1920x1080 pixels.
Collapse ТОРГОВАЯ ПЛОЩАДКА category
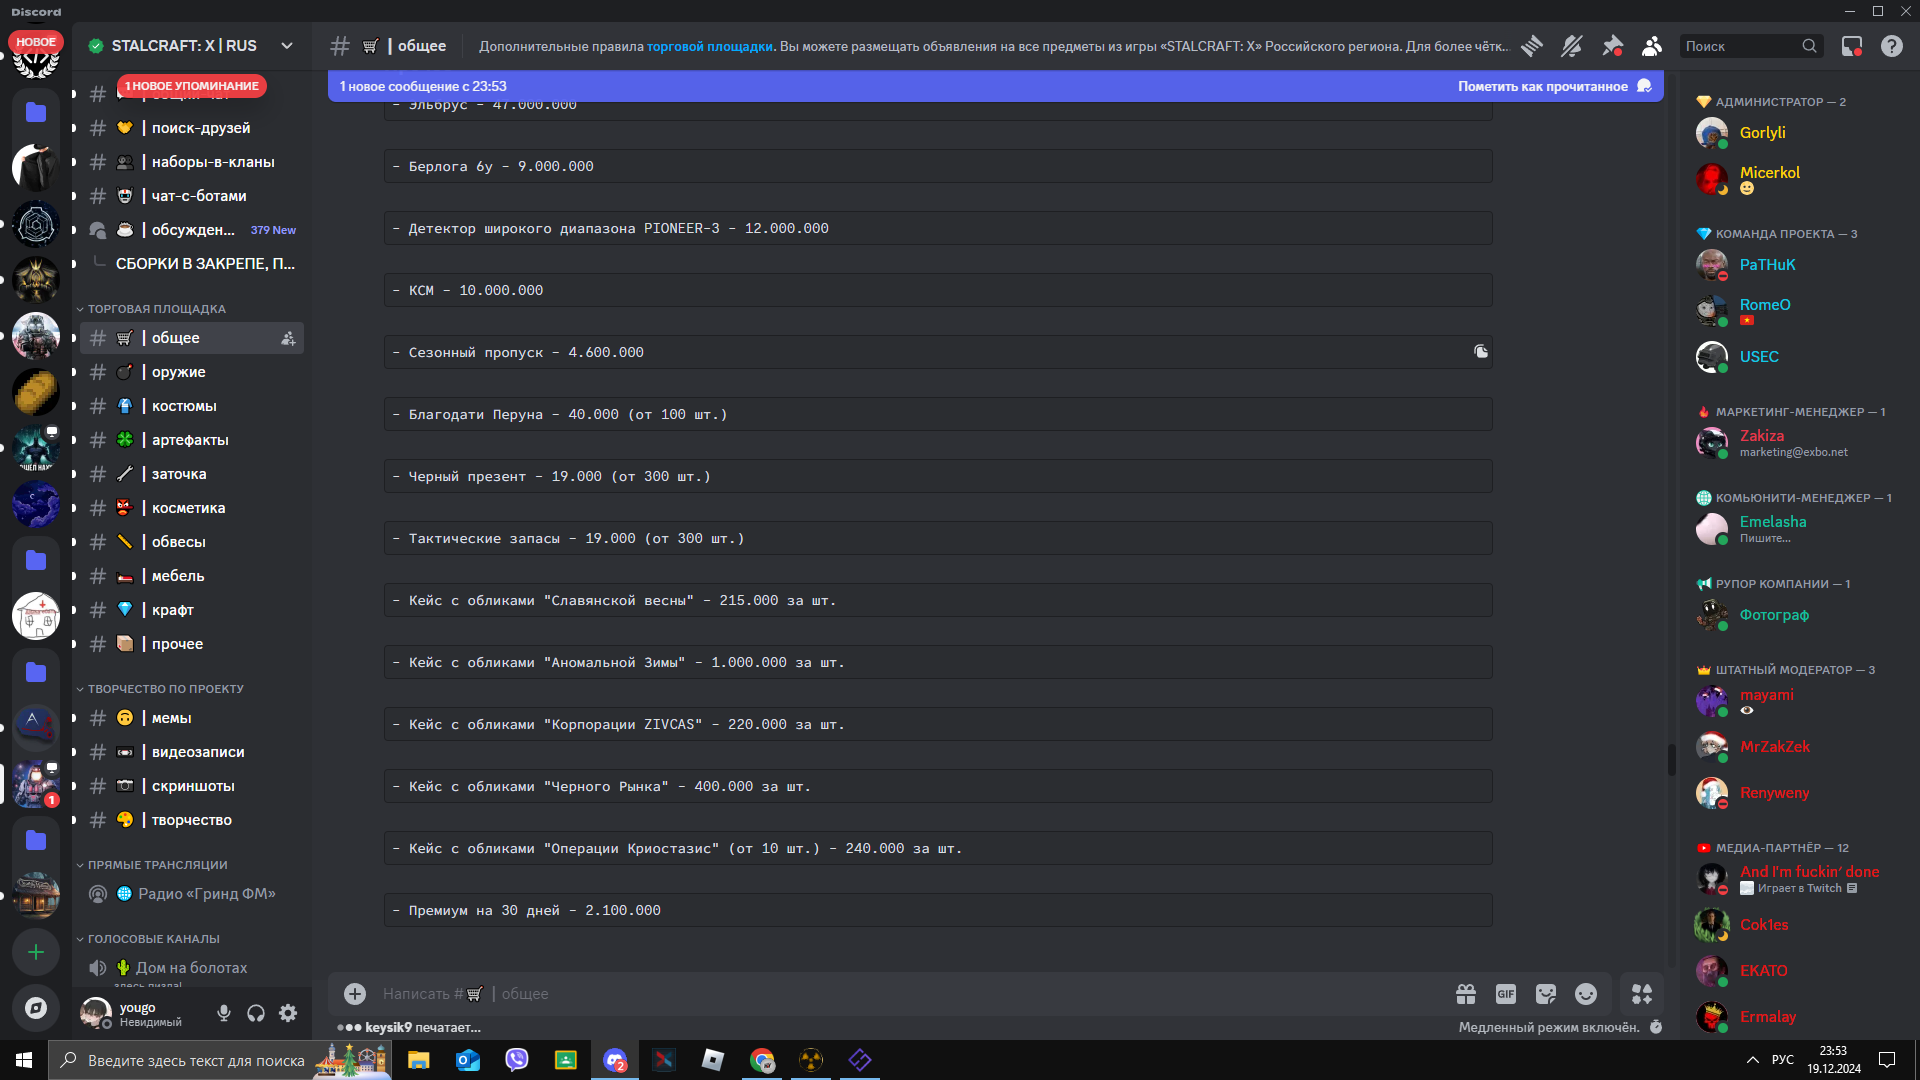[x=156, y=309]
